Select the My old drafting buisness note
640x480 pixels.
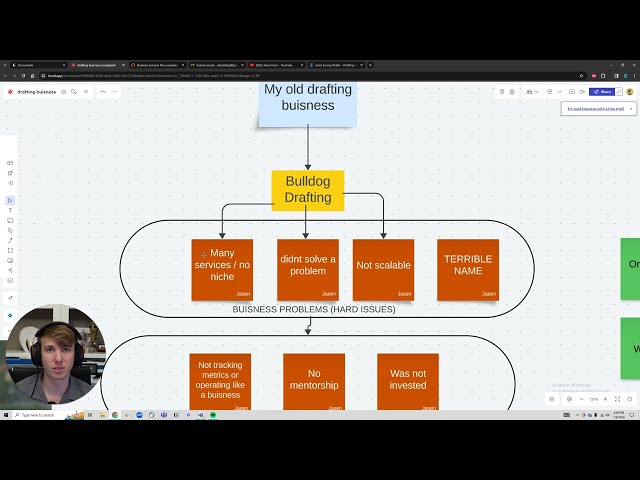(308, 104)
